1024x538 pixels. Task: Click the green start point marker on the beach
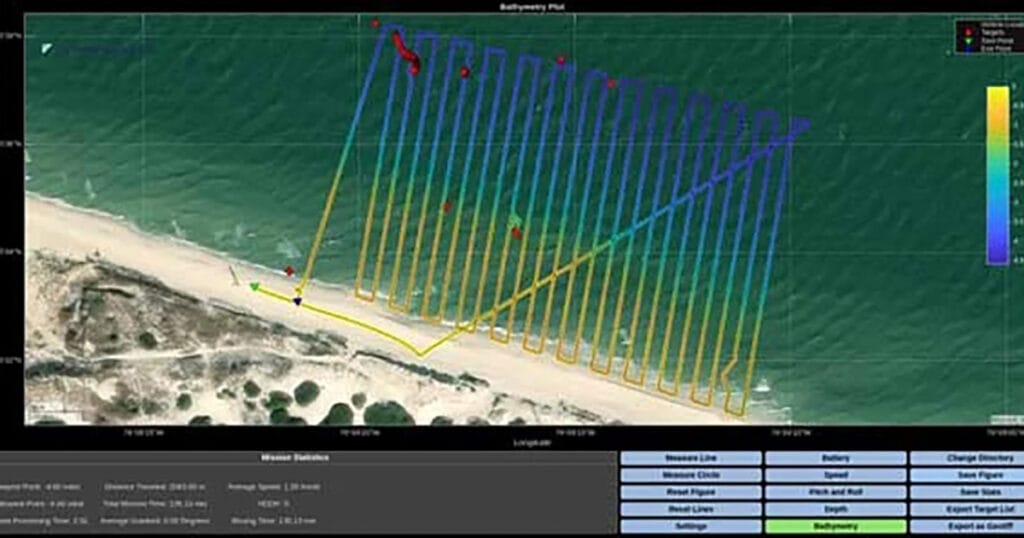(254, 287)
